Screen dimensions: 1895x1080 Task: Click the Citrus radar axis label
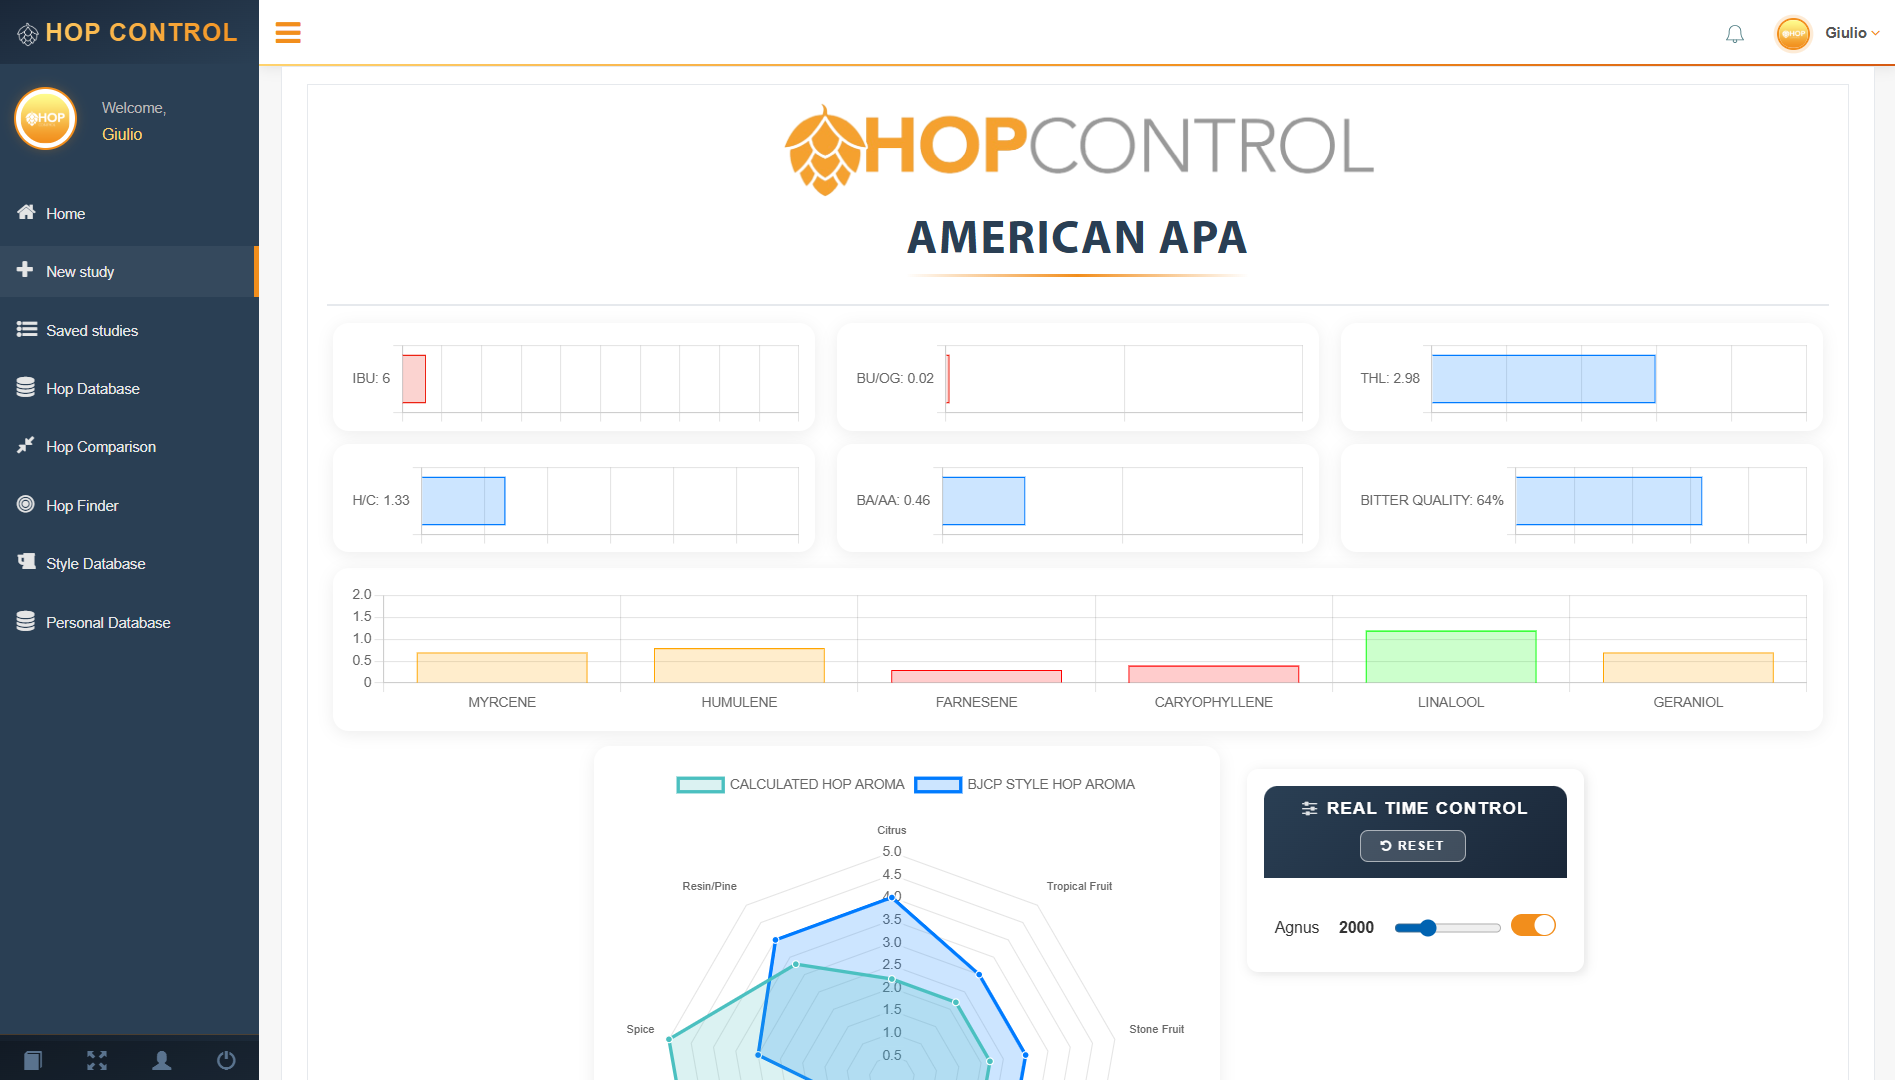click(892, 830)
